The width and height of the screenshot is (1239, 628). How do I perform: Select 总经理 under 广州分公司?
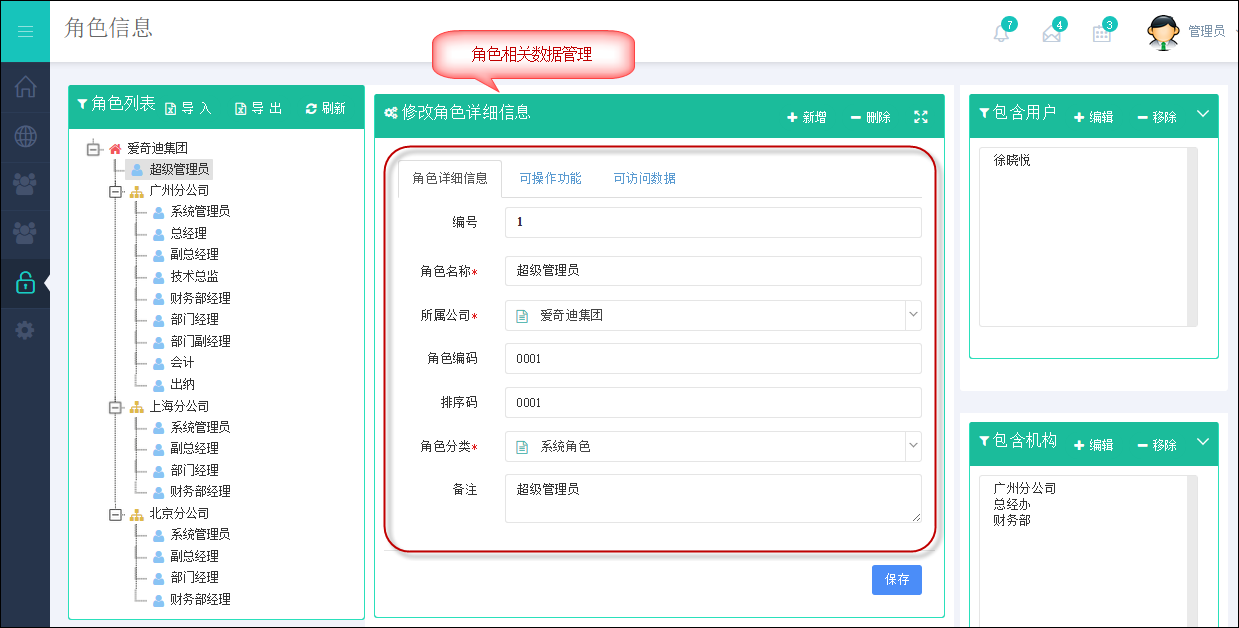click(x=188, y=233)
